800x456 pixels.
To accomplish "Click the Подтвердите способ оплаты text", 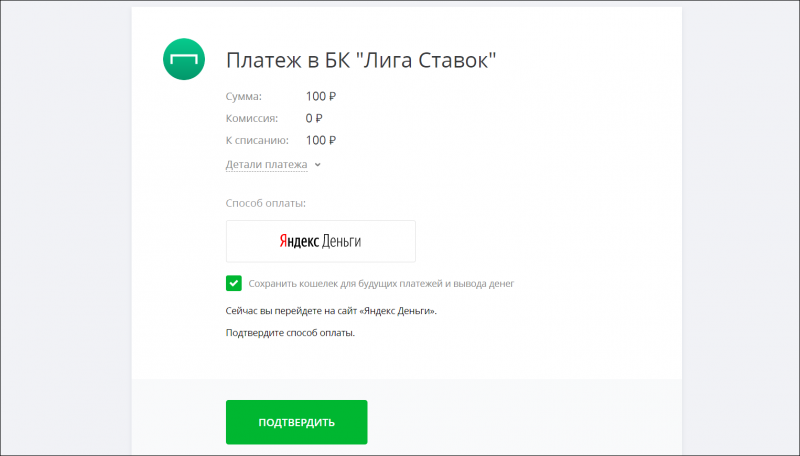I will [290, 333].
